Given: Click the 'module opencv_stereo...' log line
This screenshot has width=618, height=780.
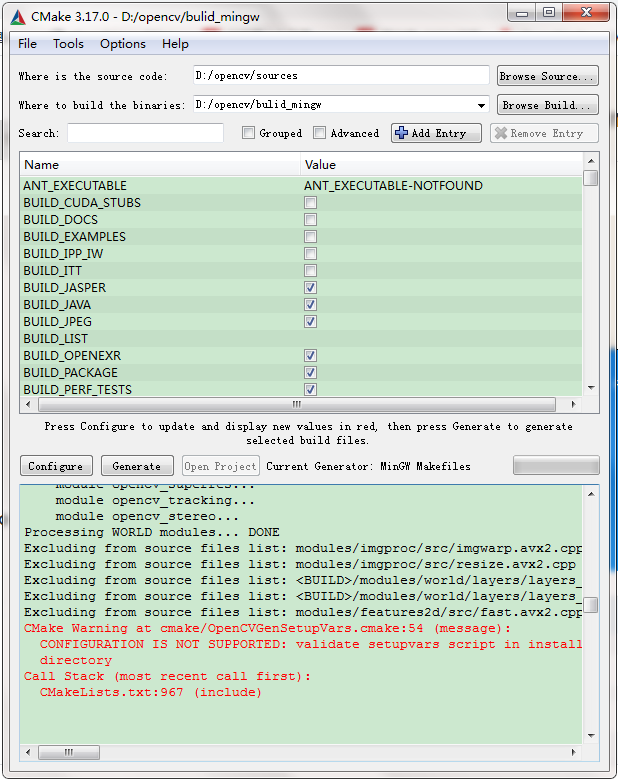Looking at the screenshot, I should point(147,516).
